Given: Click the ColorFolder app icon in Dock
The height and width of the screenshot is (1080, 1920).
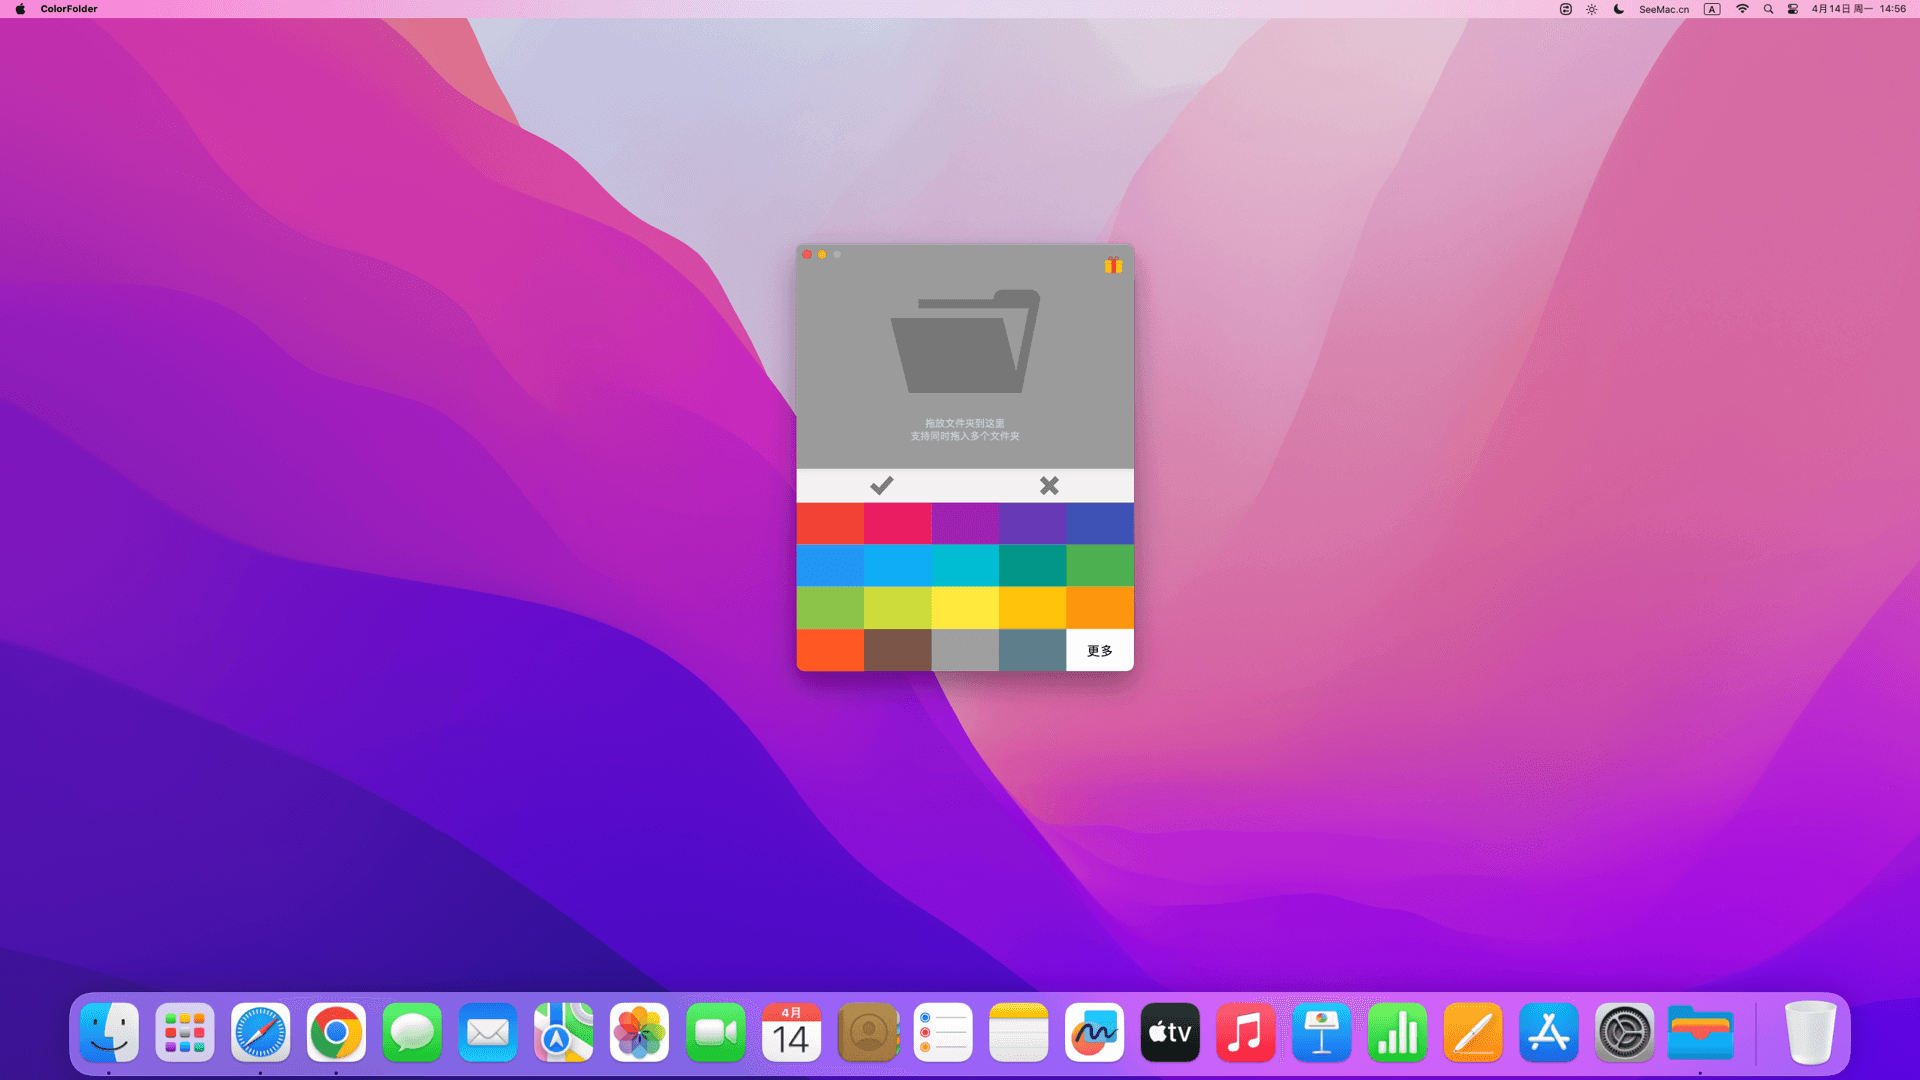Looking at the screenshot, I should [1700, 1032].
